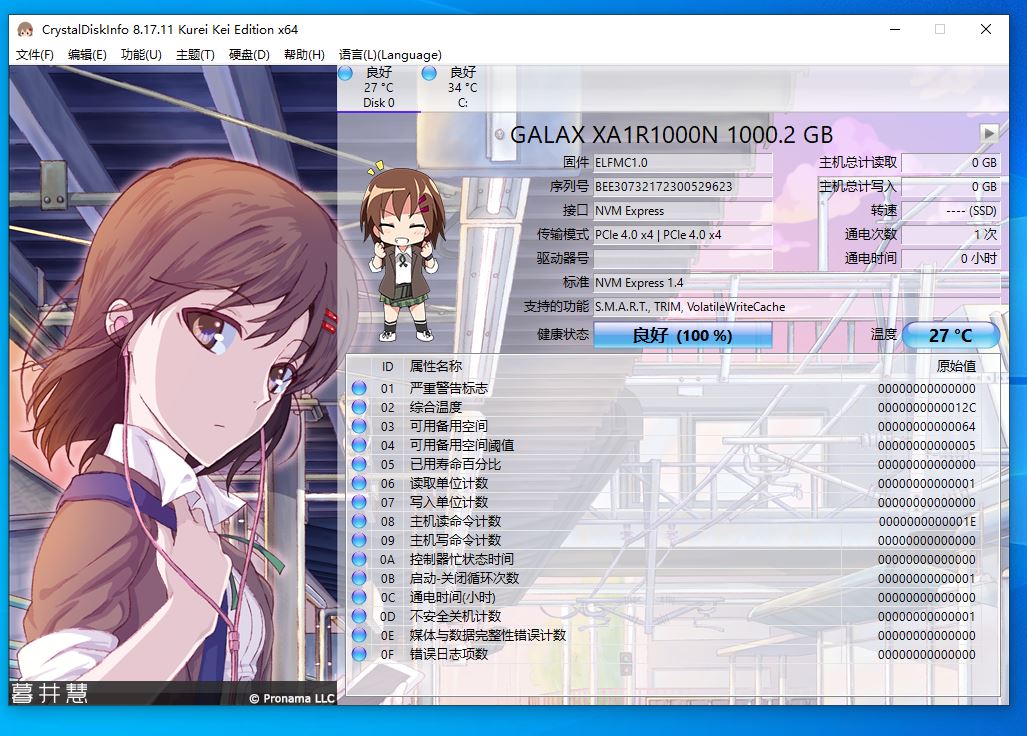Open the 功能(U) menu
1027x736 pixels.
coord(141,55)
